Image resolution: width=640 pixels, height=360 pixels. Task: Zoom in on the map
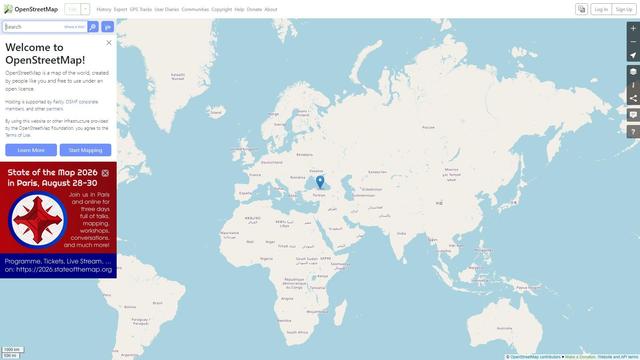(x=633, y=28)
